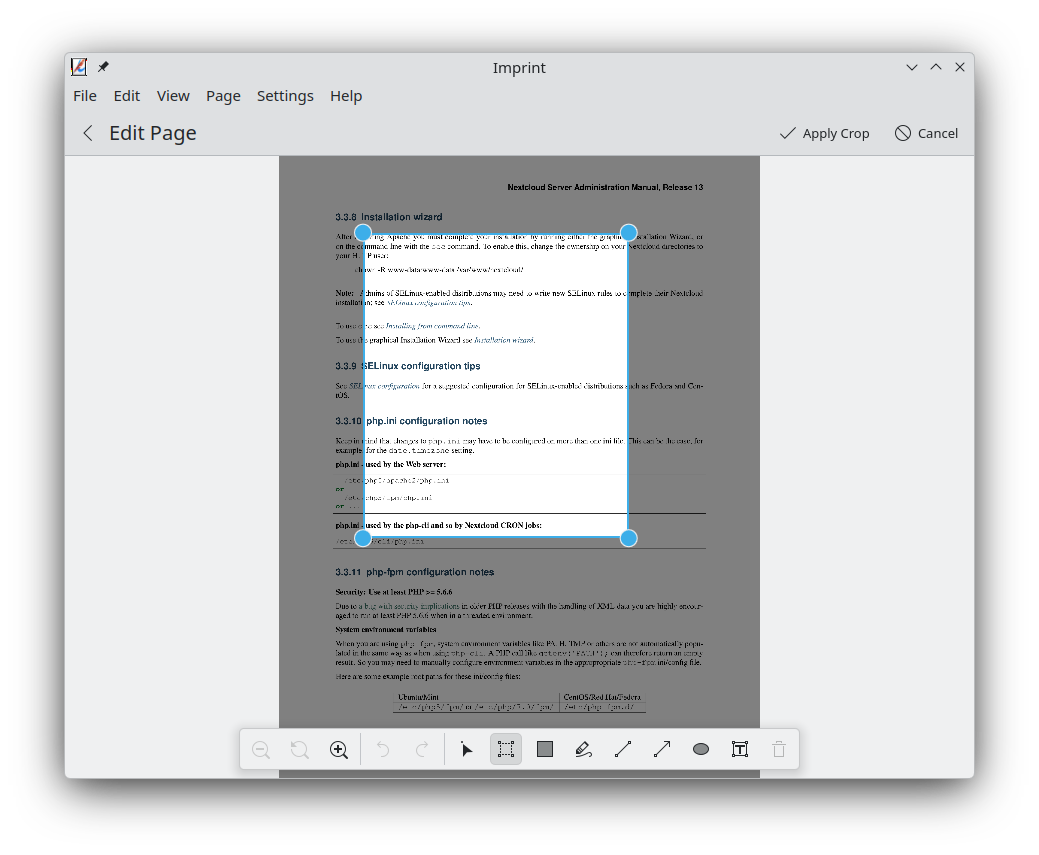Minimize the Imprint window
The width and height of the screenshot is (1039, 855).
pos(912,67)
